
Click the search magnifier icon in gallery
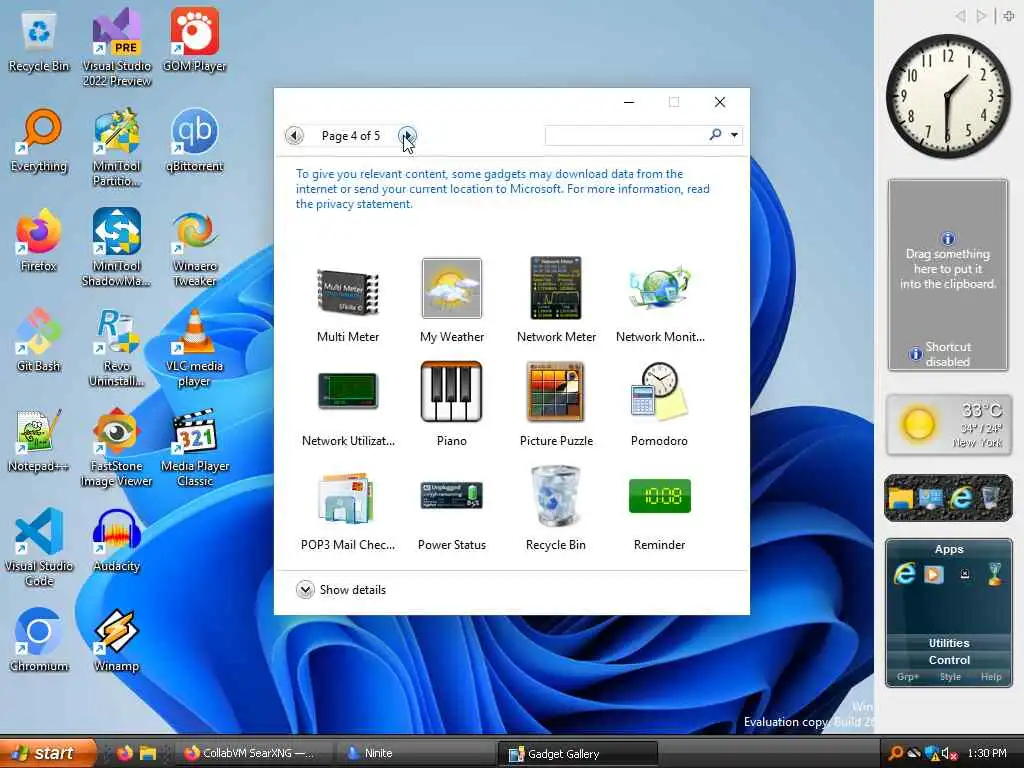716,135
